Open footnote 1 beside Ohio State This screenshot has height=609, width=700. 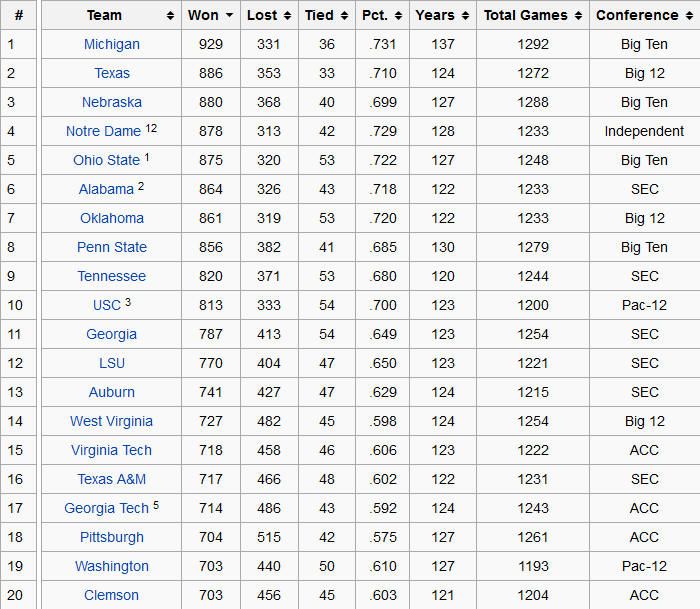147,157
